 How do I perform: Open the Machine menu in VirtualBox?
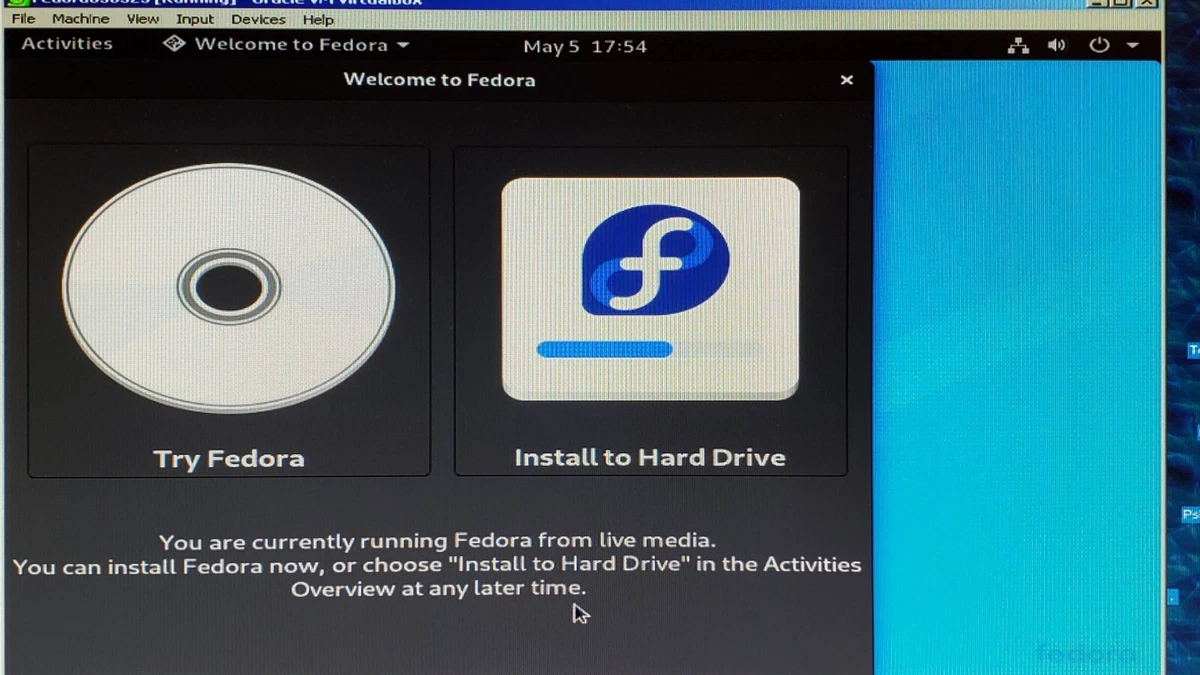point(79,19)
